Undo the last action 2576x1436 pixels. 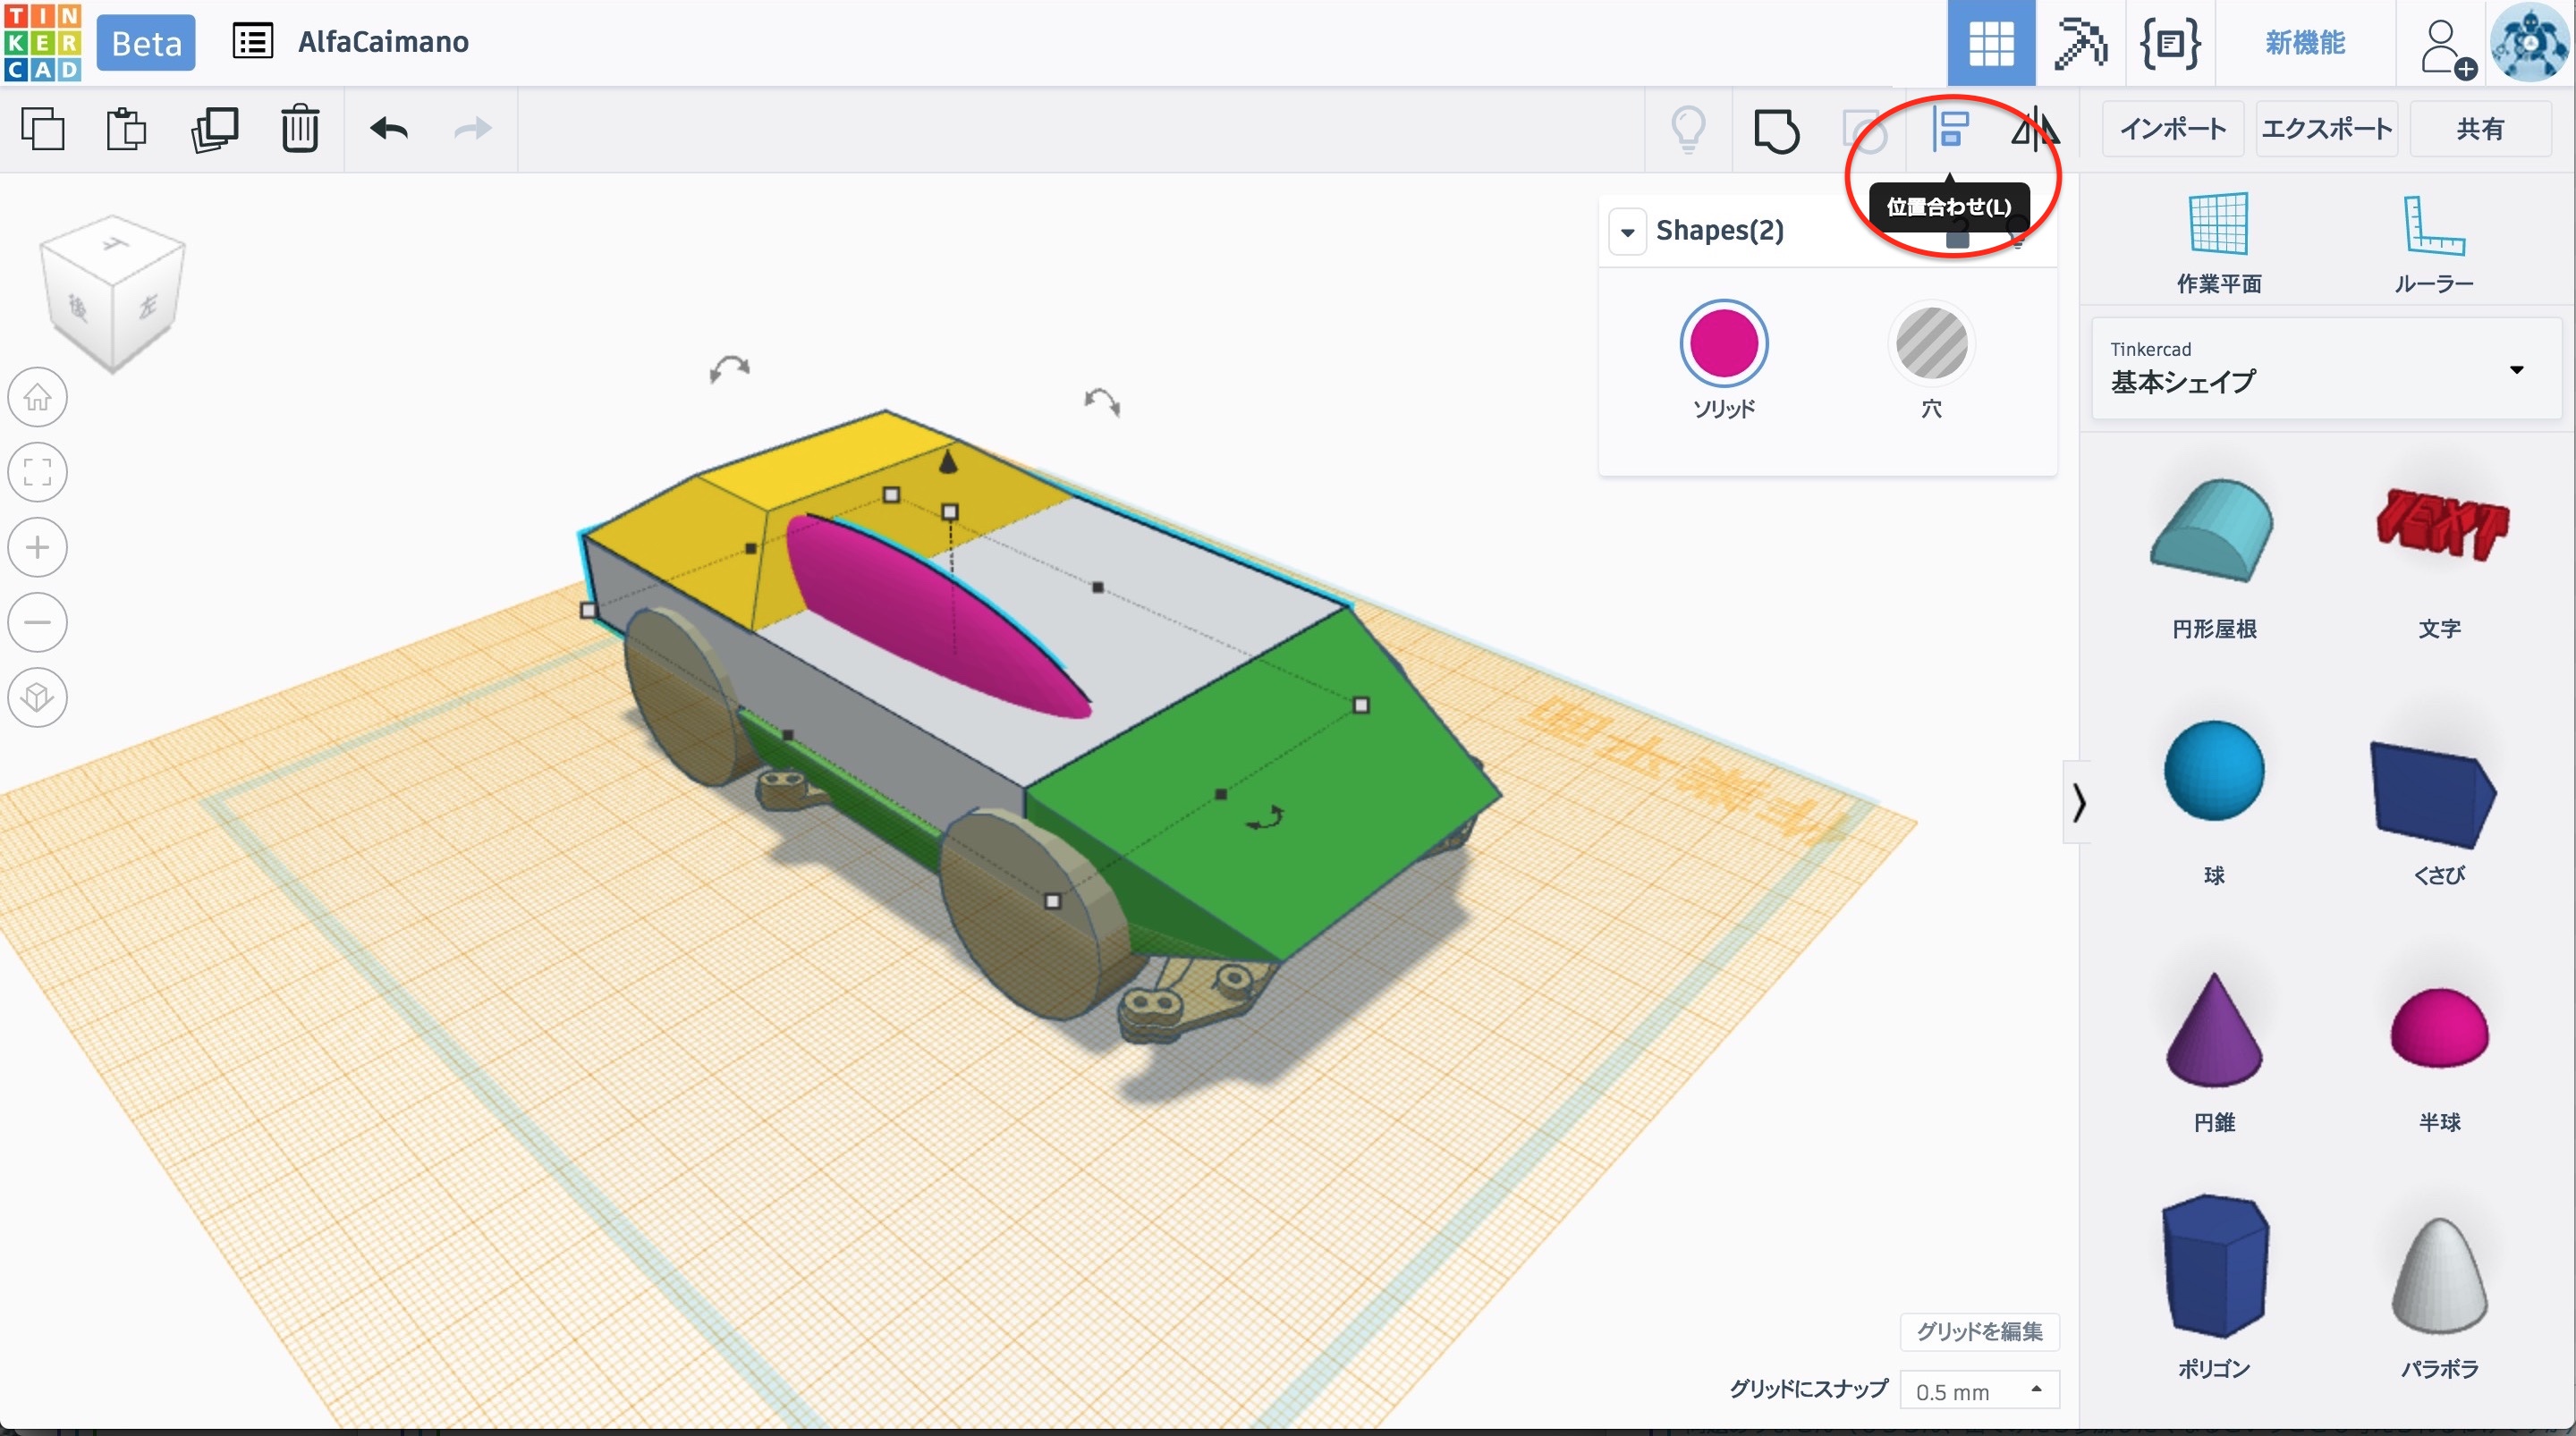389,129
